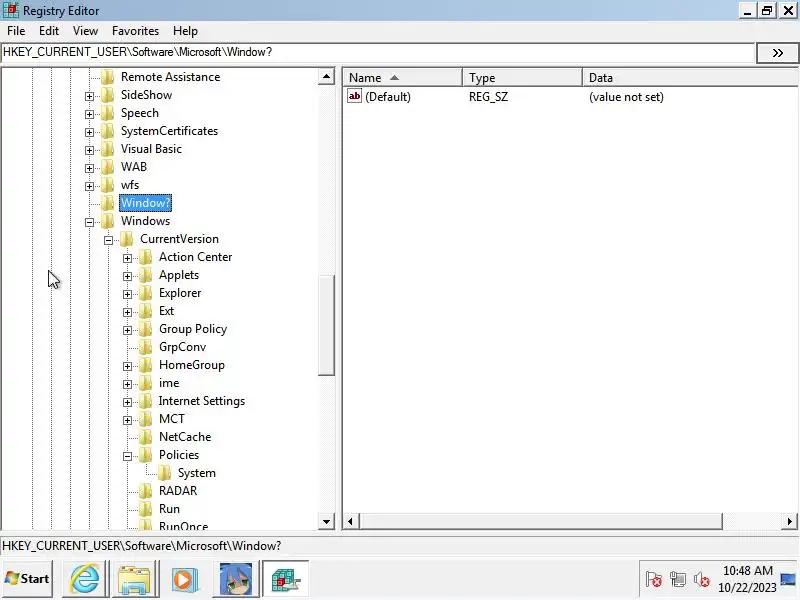Click the double-chevron button beside address bar
800x600 pixels.
tap(777, 53)
